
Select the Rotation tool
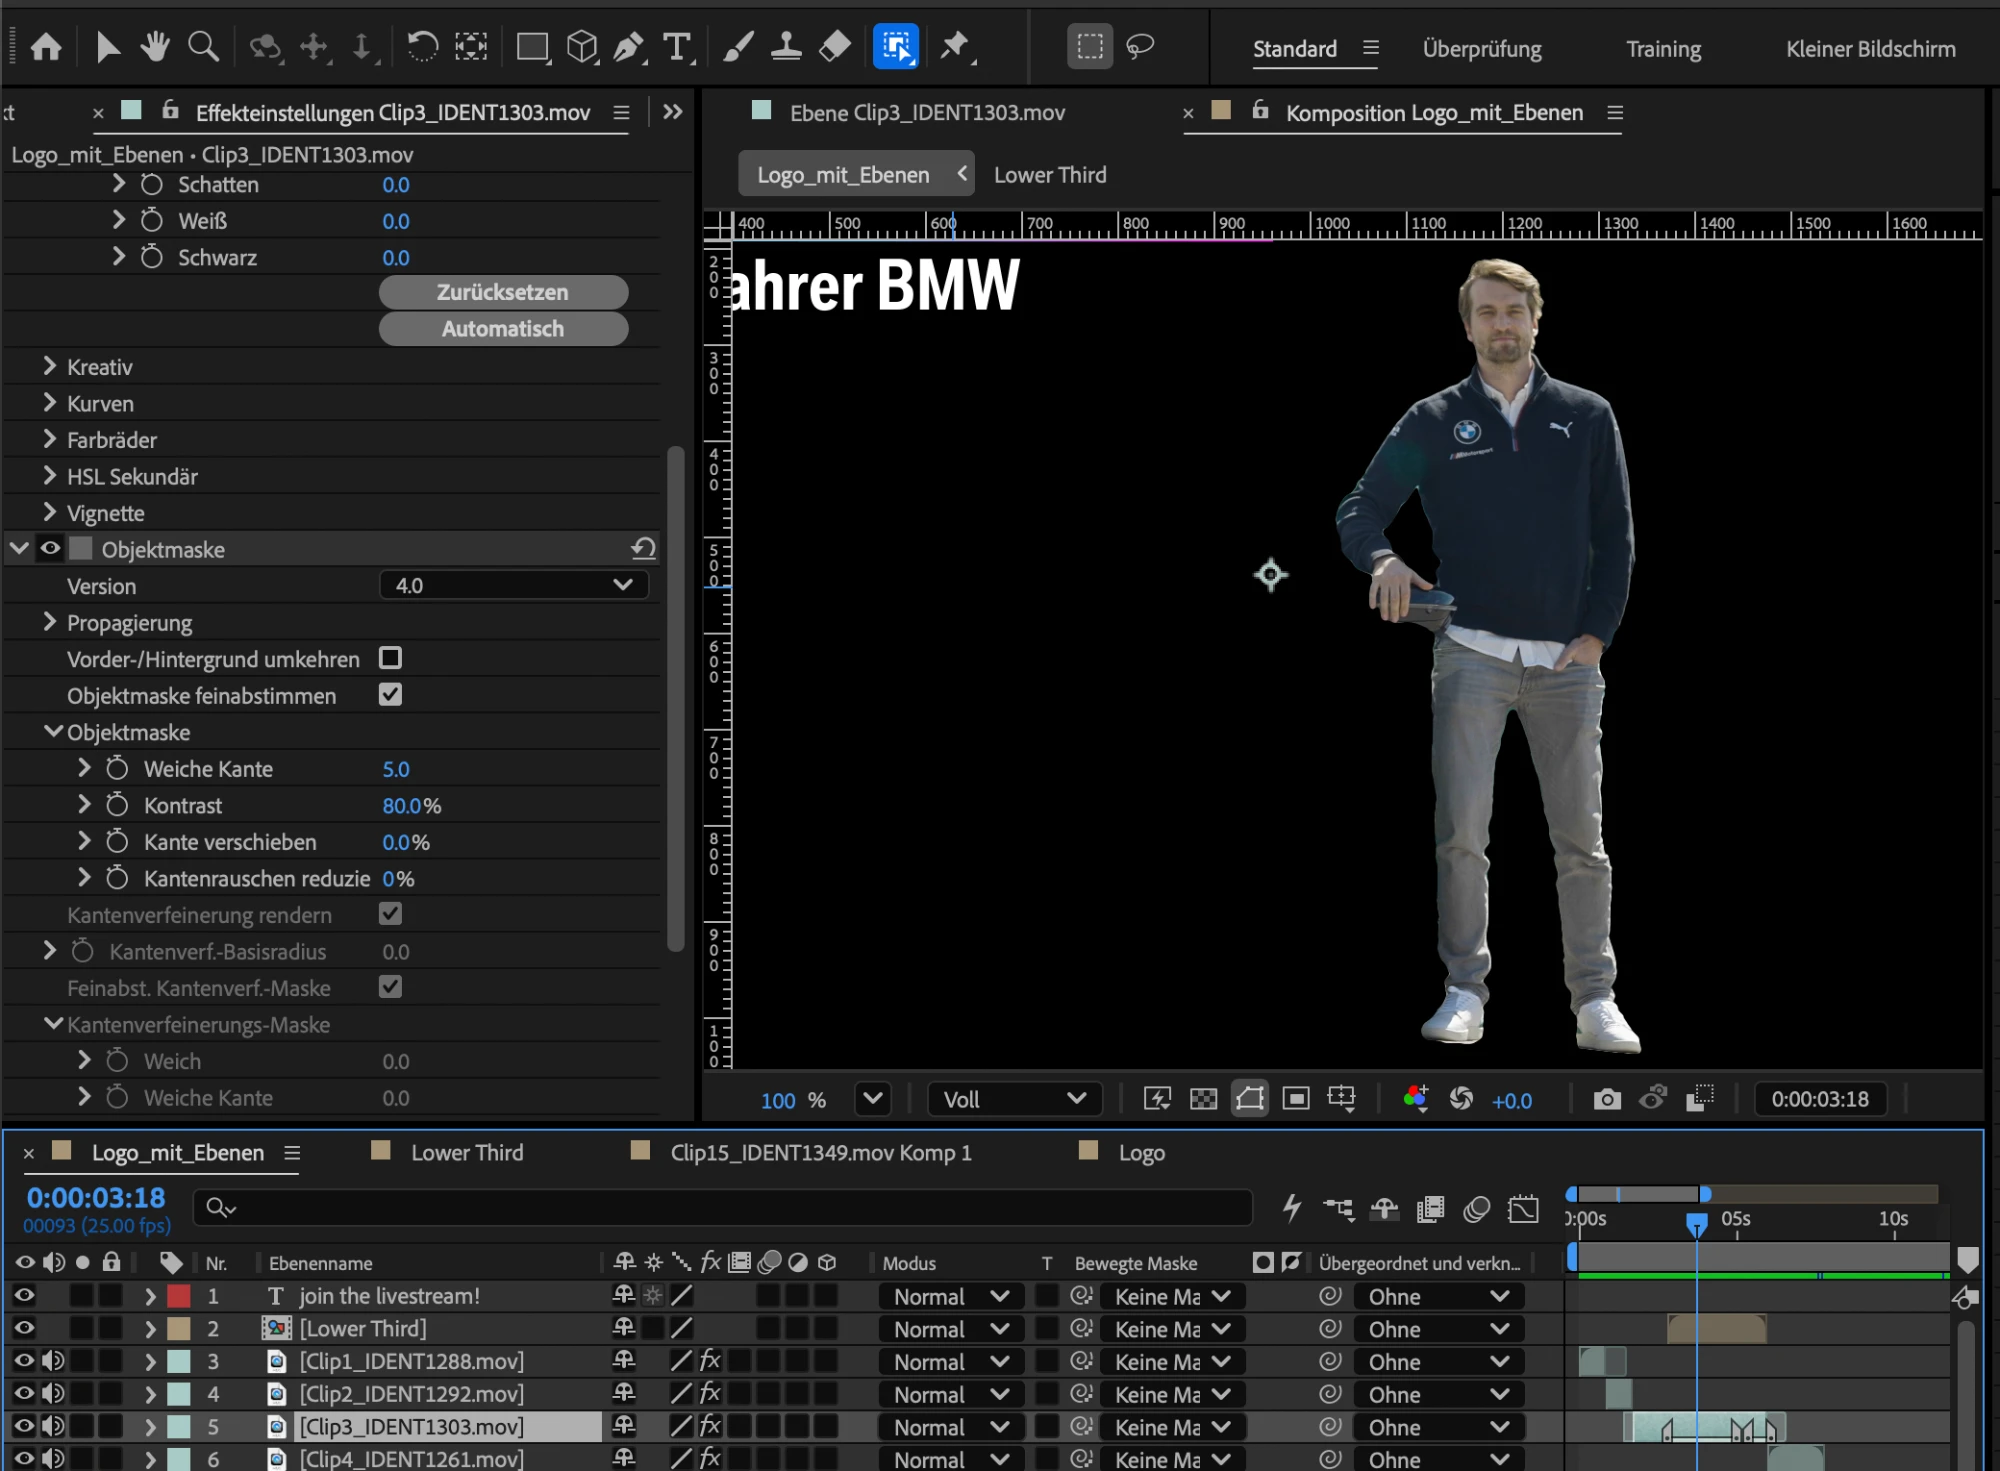pyautogui.click(x=422, y=47)
